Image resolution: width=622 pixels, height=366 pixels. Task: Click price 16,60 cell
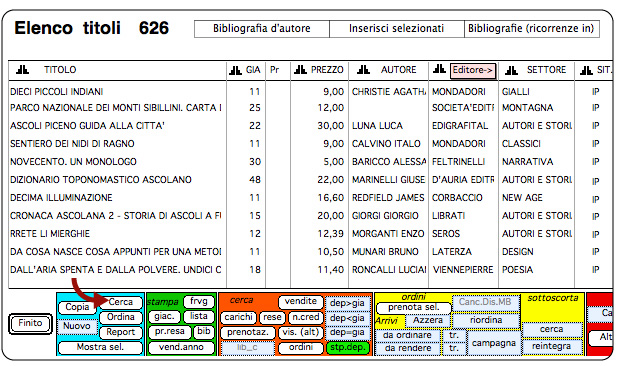click(331, 198)
